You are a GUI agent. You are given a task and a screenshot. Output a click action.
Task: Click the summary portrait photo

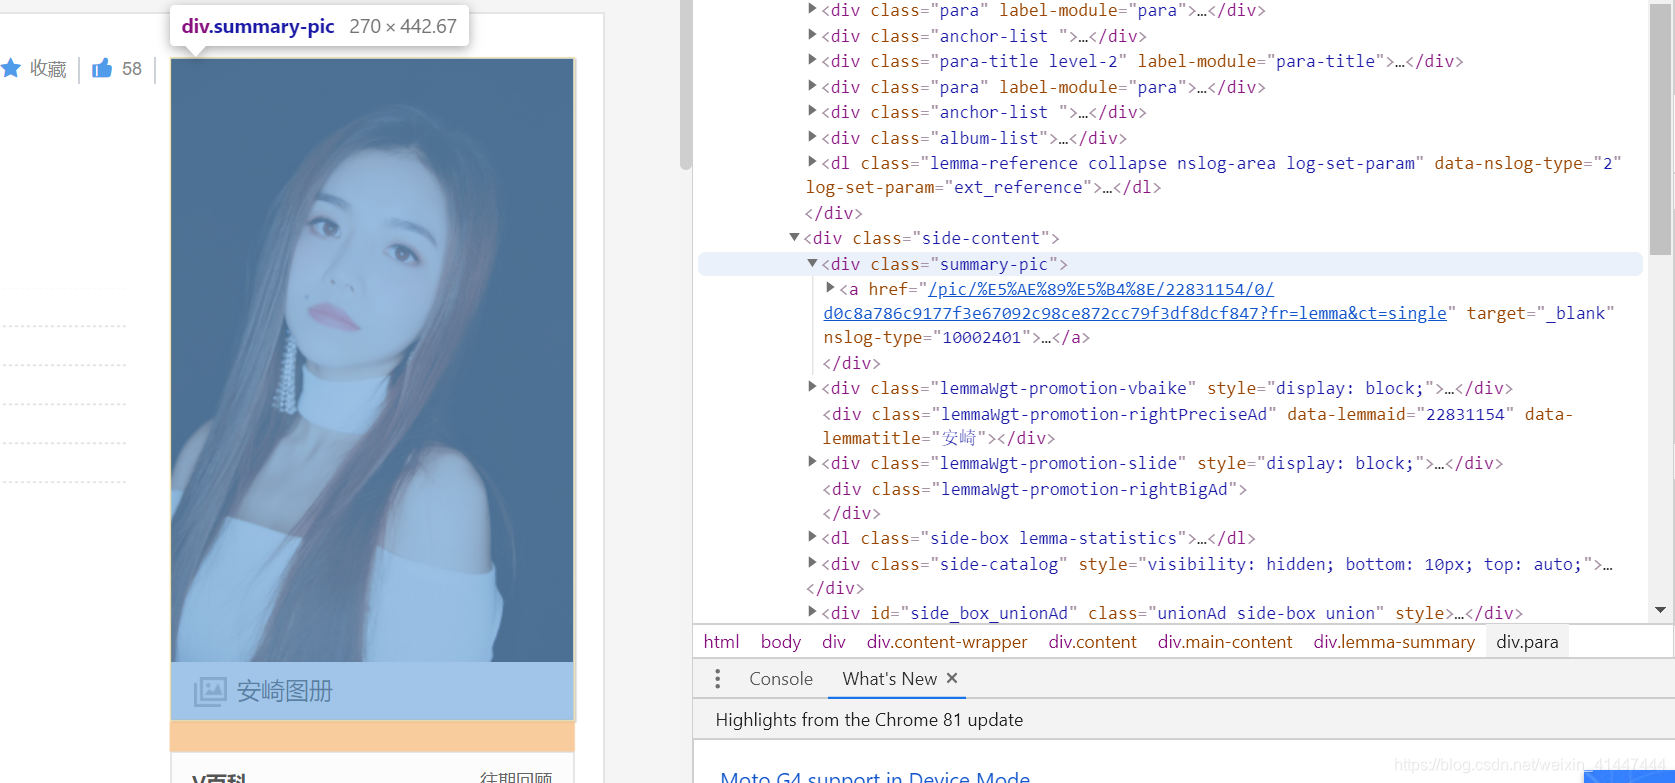(372, 360)
